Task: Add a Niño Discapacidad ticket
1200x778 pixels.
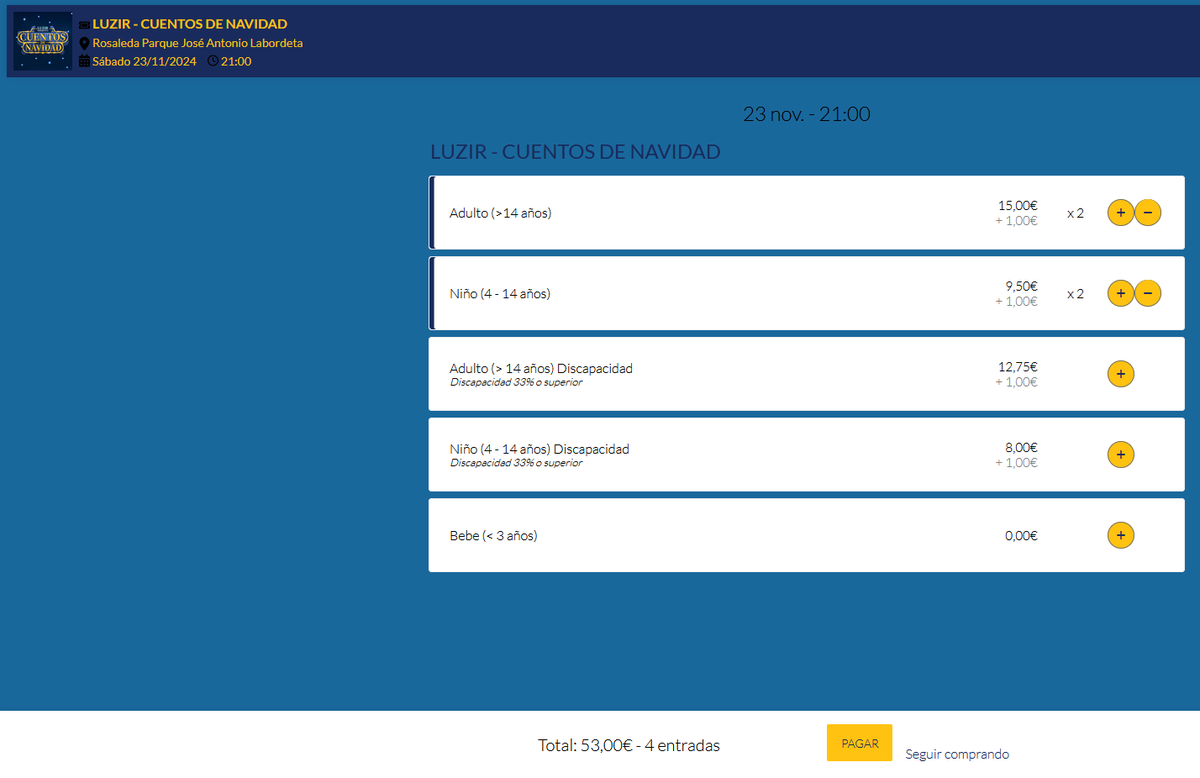Action: [1121, 455]
